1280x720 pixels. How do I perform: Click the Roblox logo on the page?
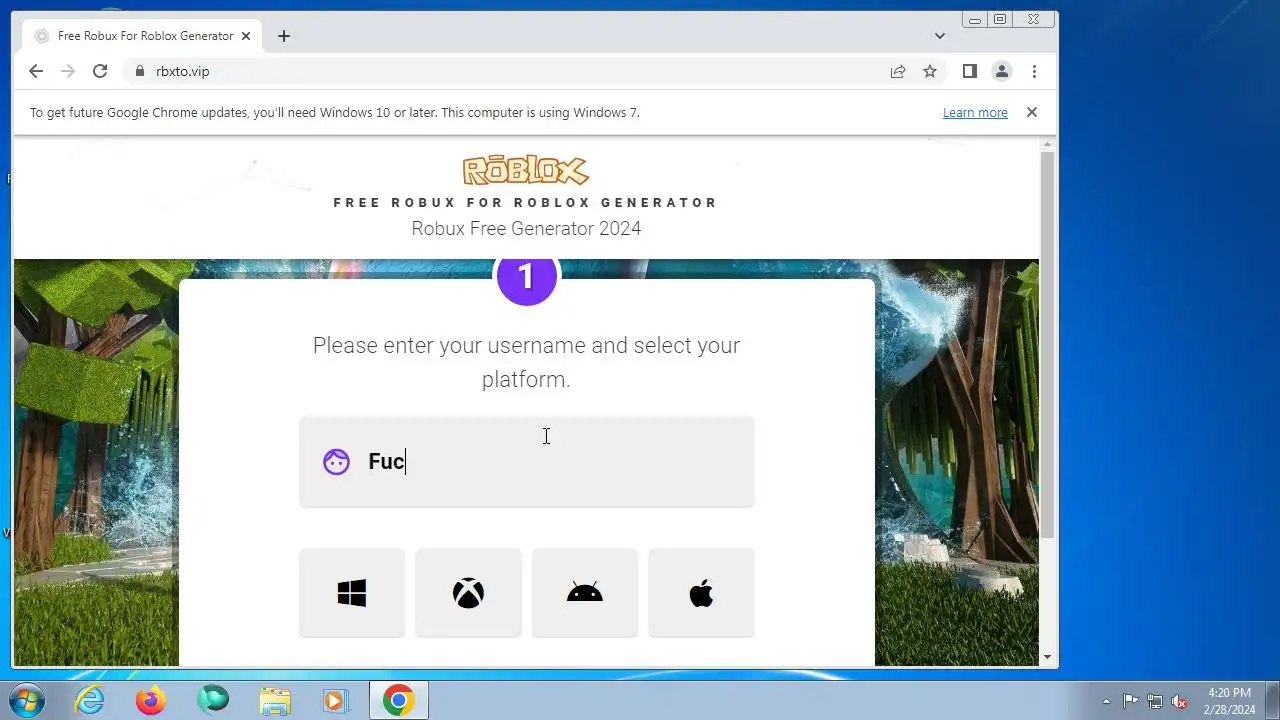(x=526, y=170)
